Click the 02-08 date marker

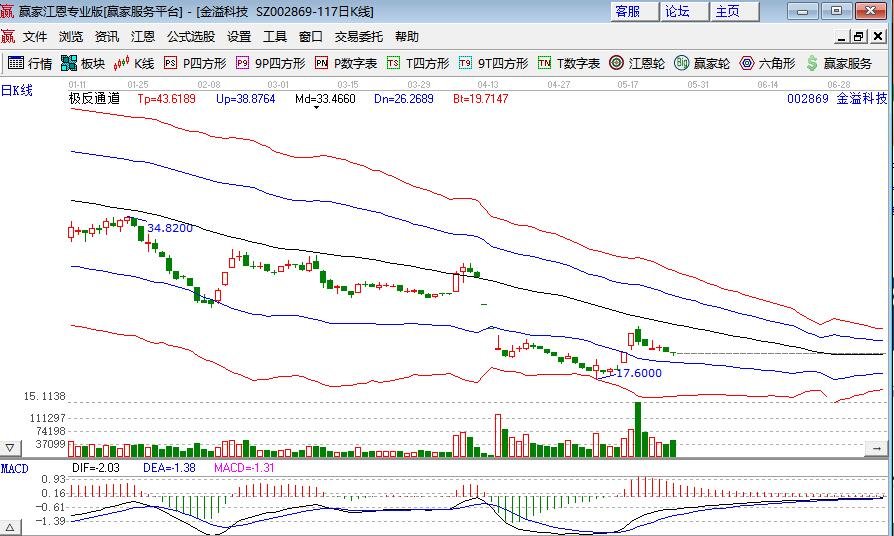[x=209, y=84]
